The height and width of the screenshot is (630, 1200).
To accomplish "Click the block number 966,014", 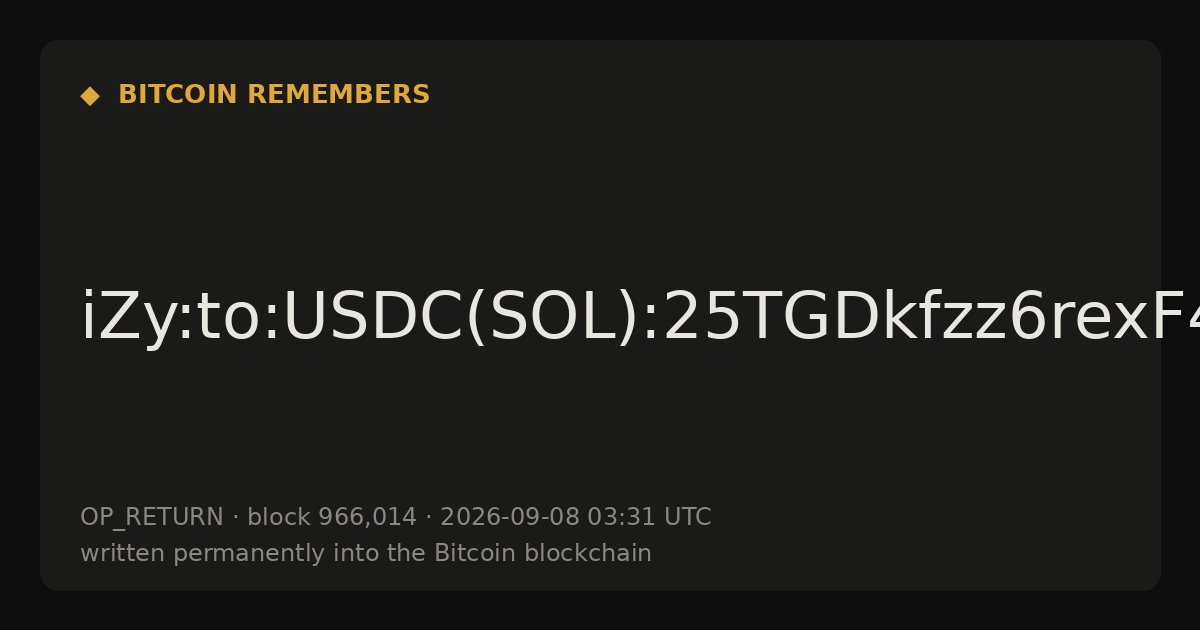I will click(367, 518).
